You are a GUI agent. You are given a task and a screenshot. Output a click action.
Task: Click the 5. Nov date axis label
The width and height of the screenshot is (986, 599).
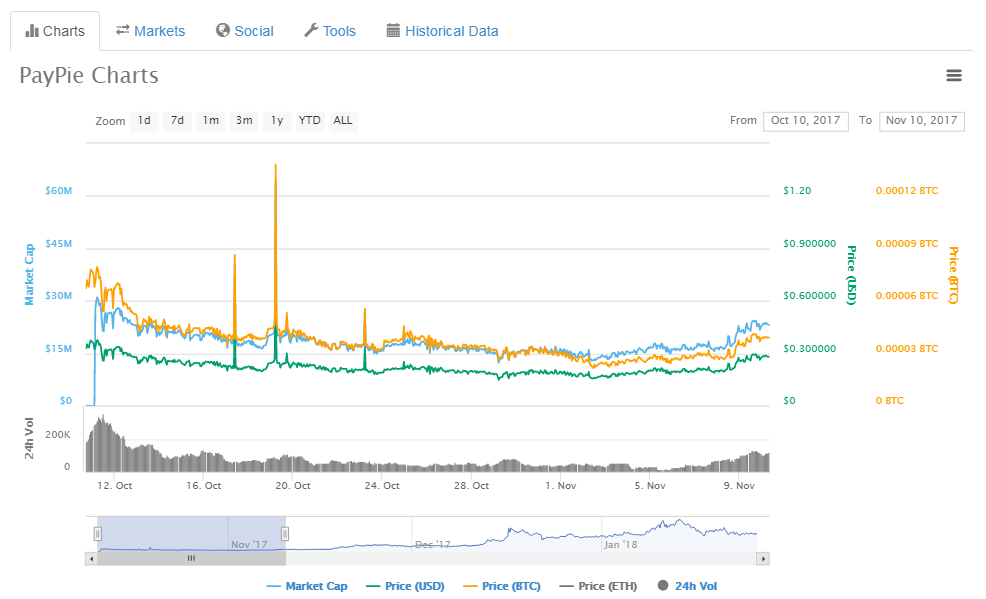tap(650, 485)
